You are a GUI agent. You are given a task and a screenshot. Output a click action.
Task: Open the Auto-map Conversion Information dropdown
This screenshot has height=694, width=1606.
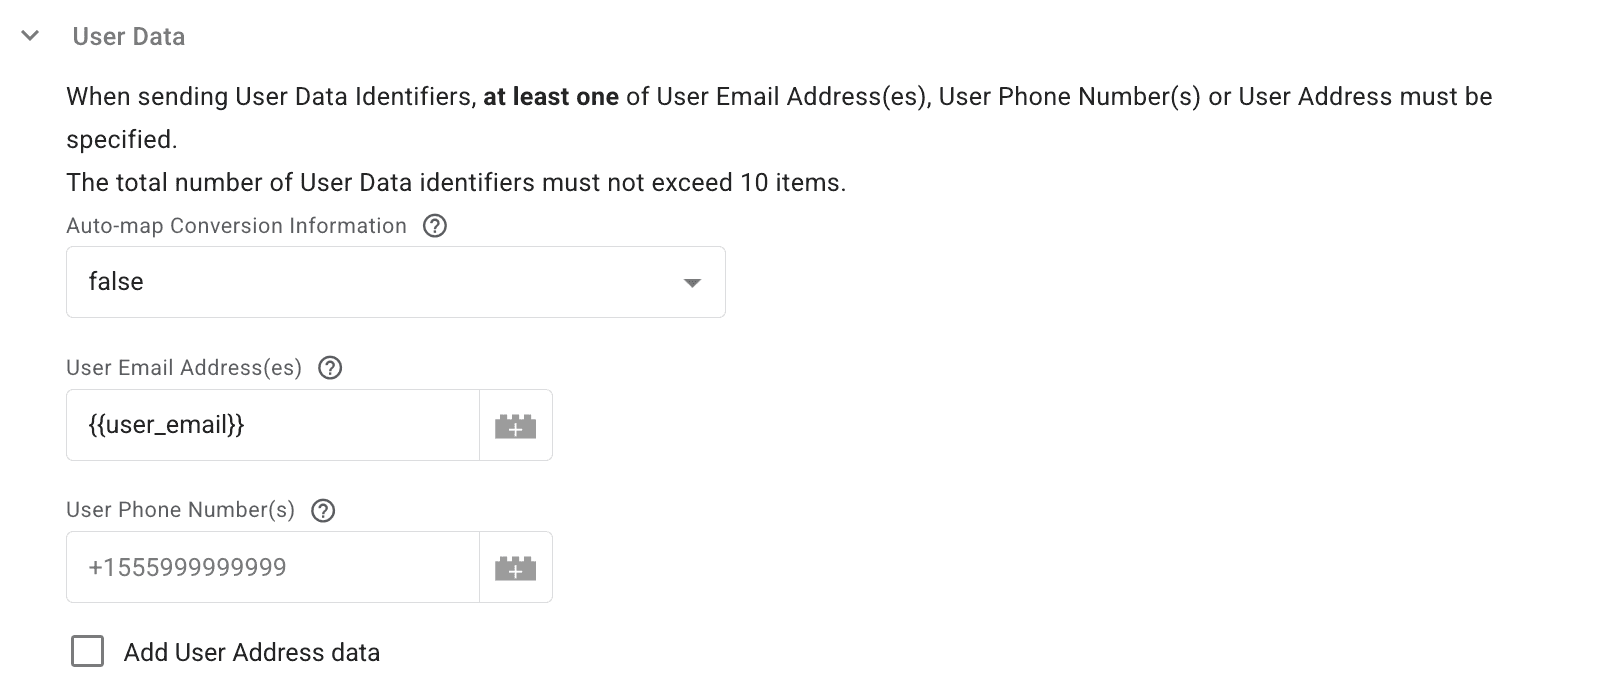(x=396, y=282)
